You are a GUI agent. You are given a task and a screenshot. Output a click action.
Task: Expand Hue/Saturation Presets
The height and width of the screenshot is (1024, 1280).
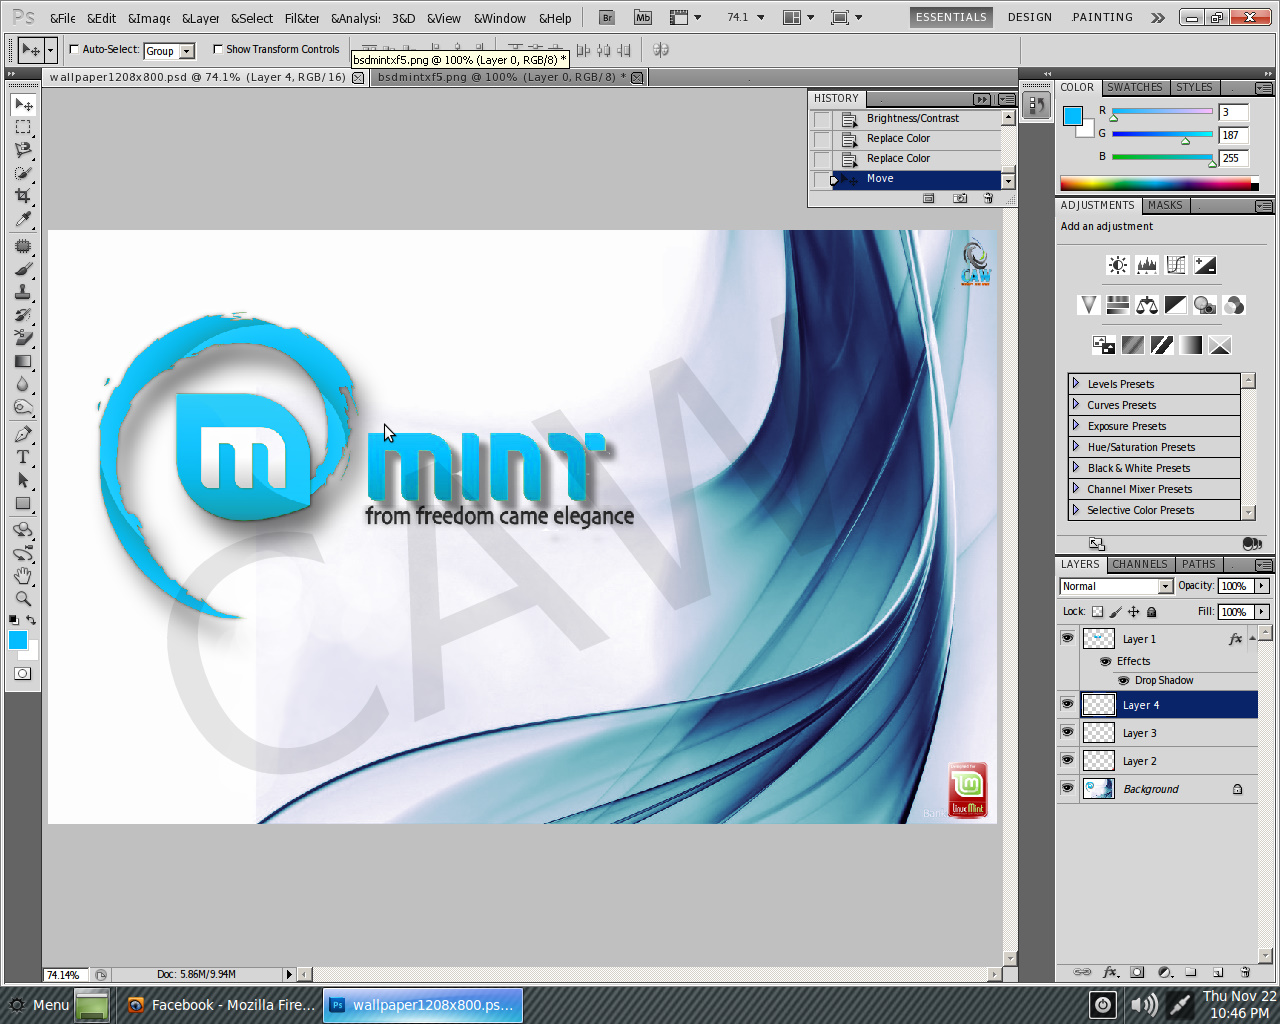pos(1076,446)
